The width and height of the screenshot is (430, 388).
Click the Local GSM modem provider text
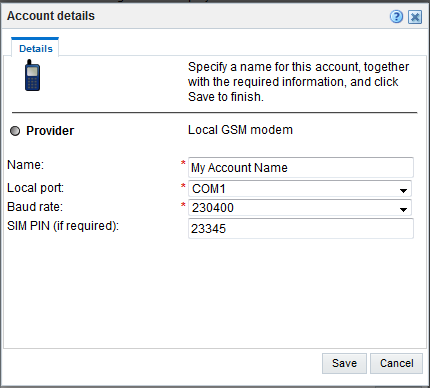[x=240, y=130]
